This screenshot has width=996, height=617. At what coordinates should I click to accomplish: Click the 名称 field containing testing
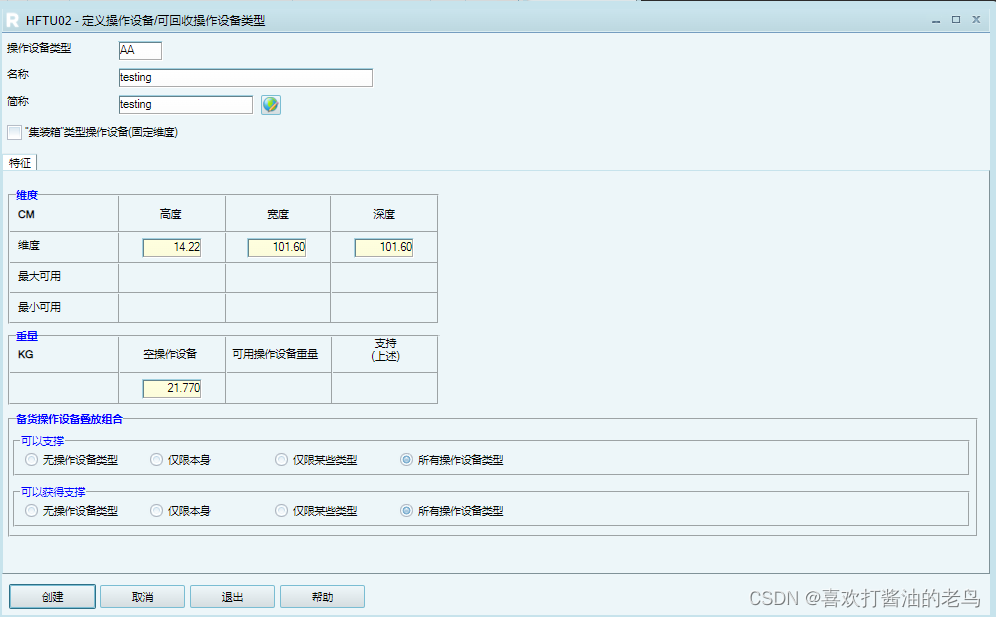click(x=245, y=77)
